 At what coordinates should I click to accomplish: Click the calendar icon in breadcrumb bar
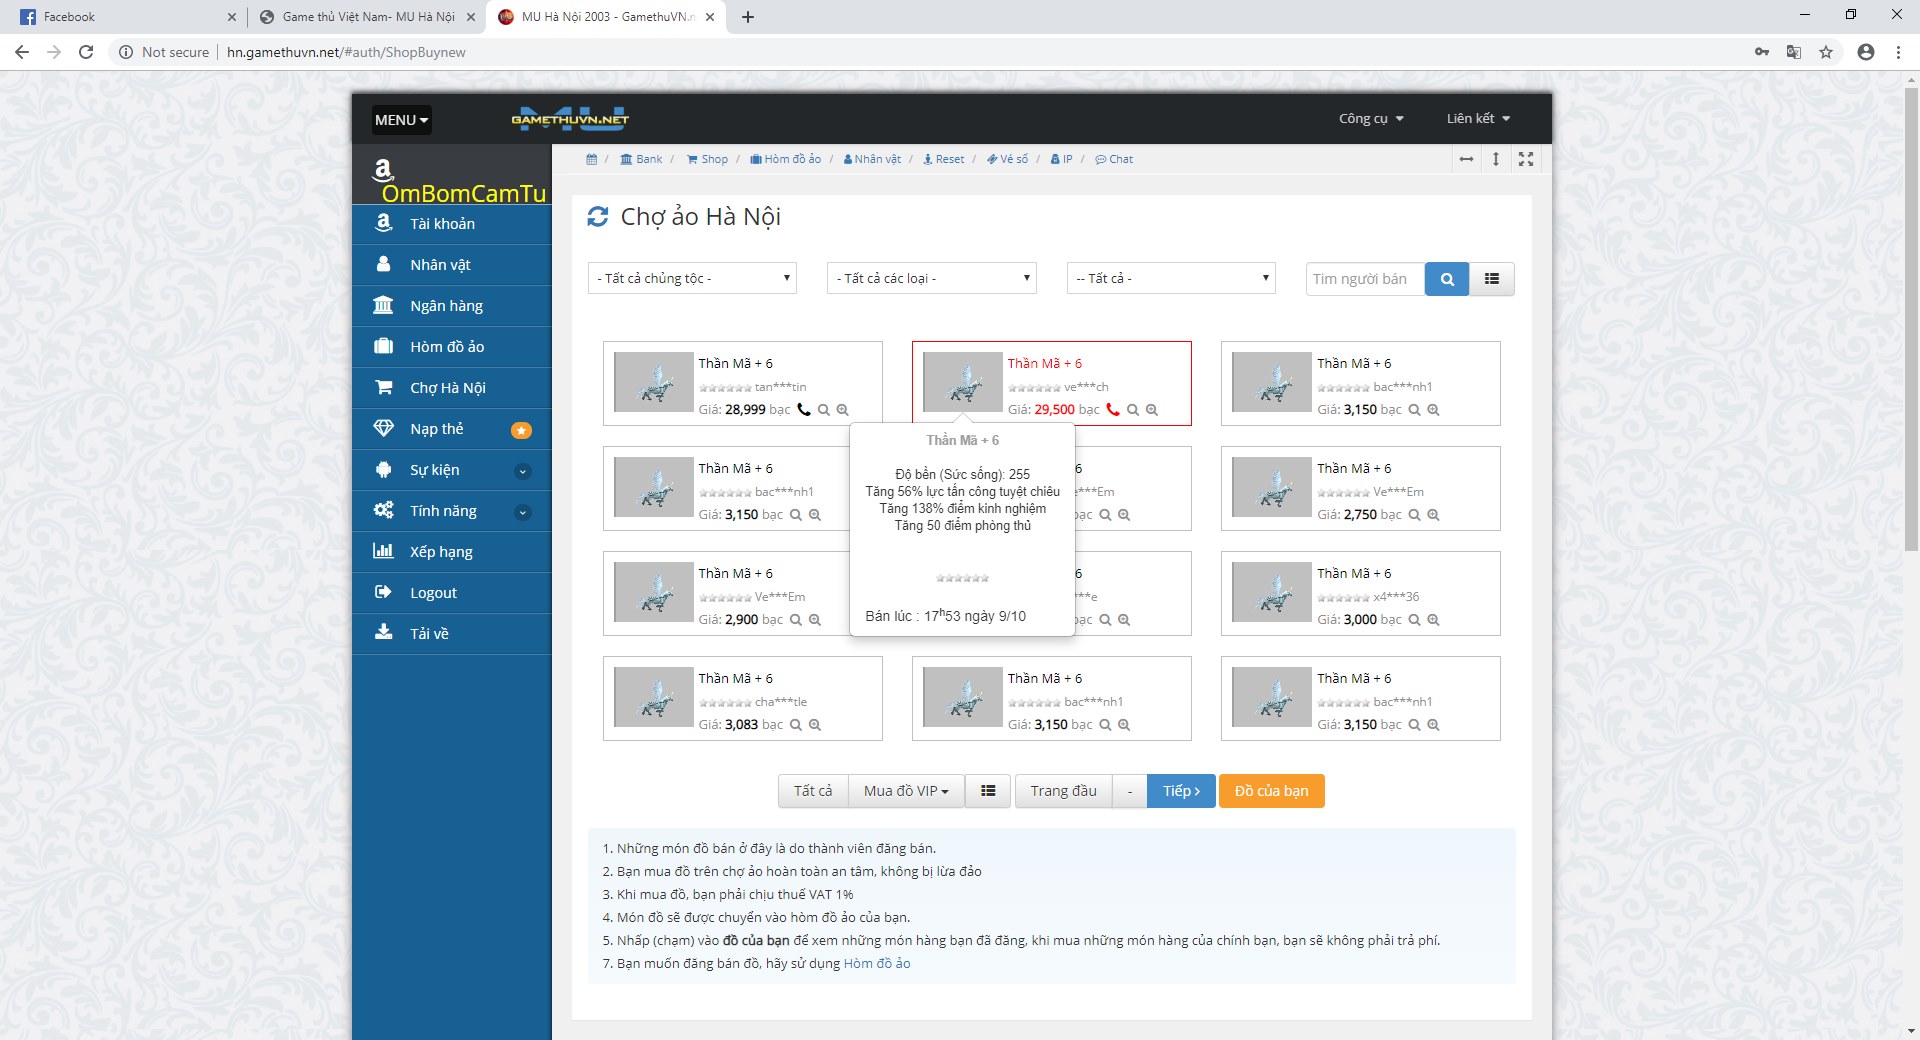click(591, 159)
